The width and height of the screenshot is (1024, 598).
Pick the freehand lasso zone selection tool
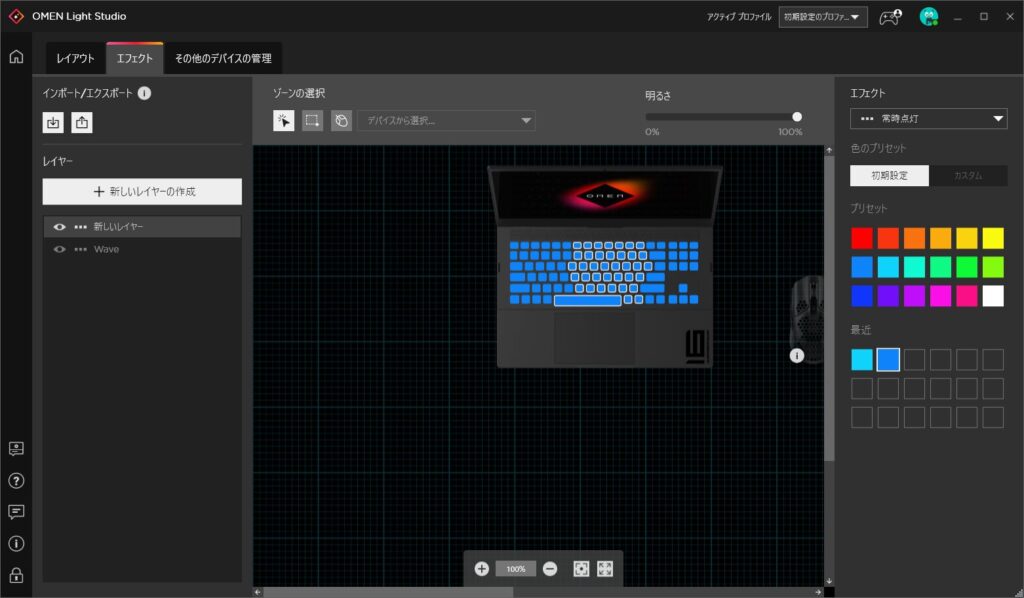(342, 121)
